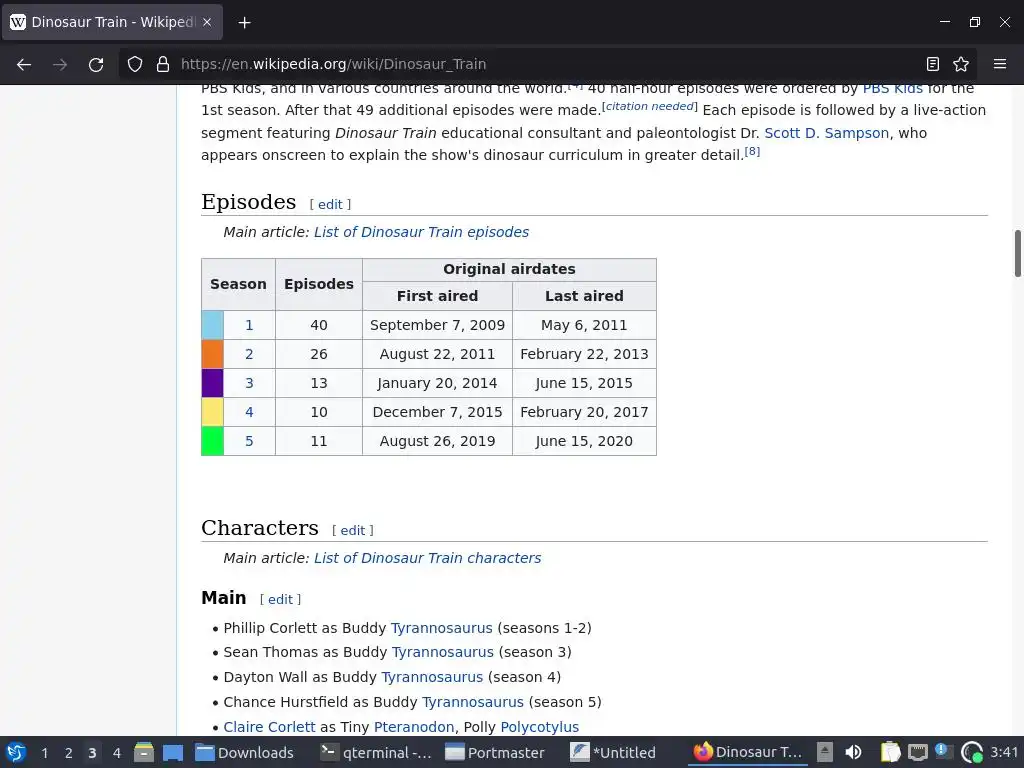1024x768 pixels.
Task: Go back to the previous page
Action: pos(24,64)
